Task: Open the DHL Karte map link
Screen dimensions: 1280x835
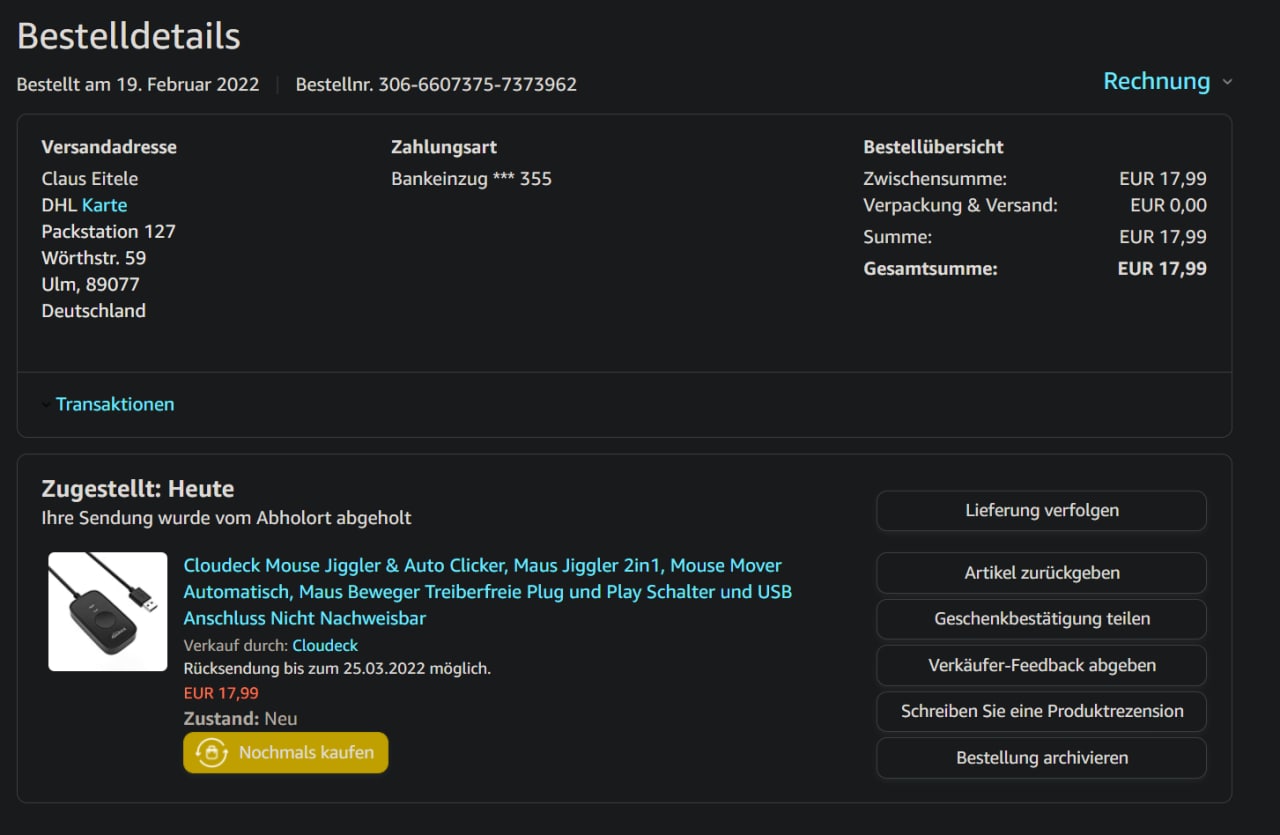Action: click(104, 205)
